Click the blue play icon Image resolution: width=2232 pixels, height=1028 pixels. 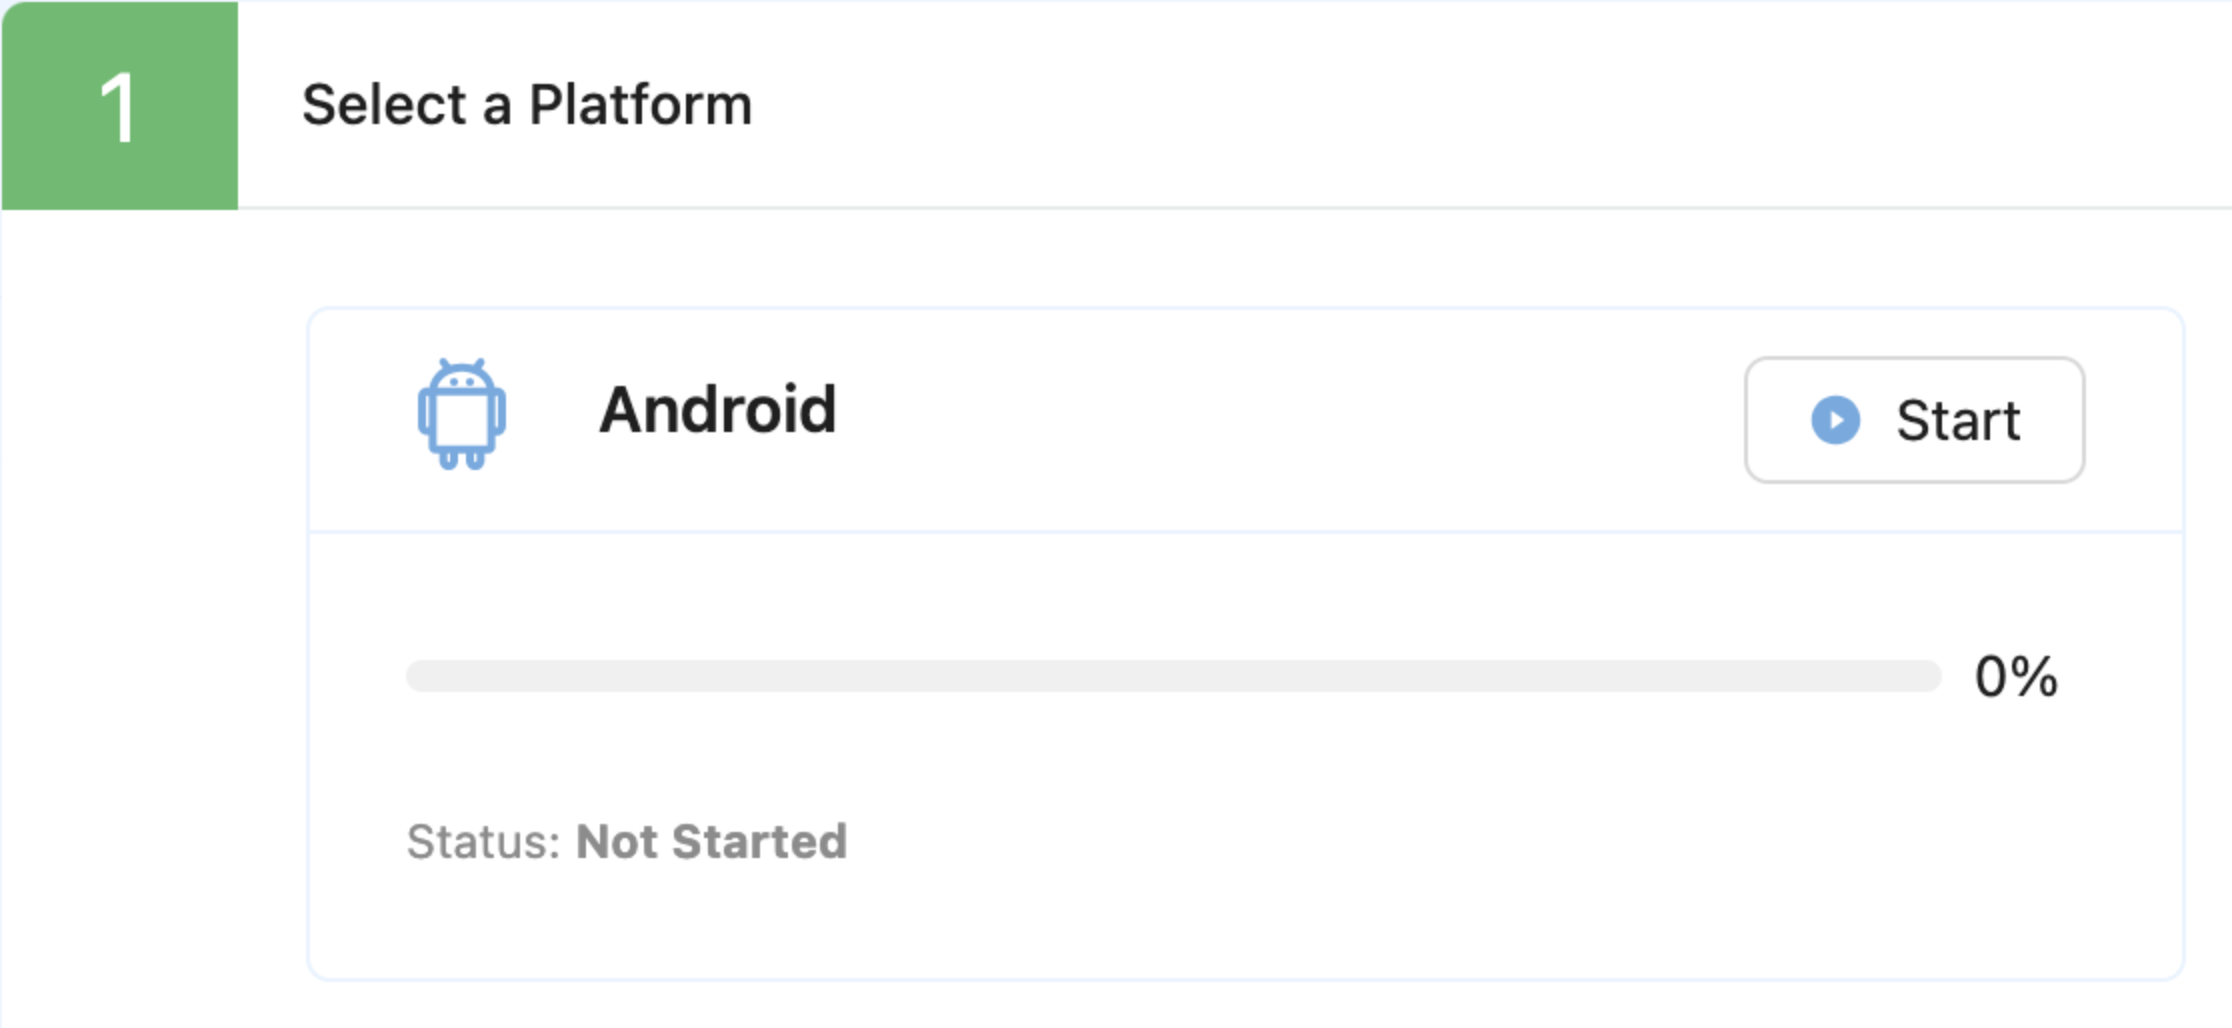tap(1835, 420)
